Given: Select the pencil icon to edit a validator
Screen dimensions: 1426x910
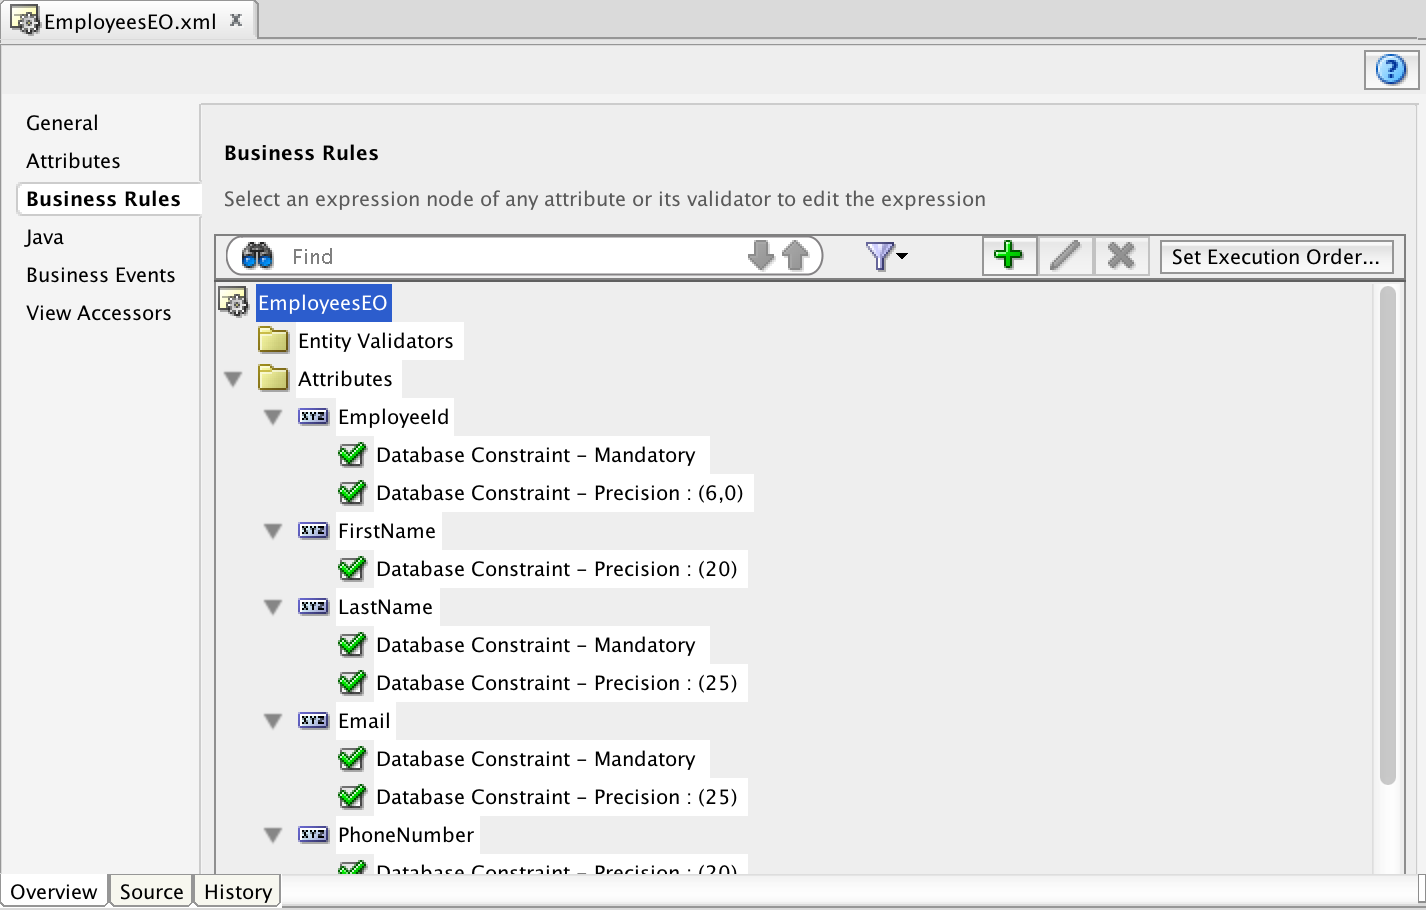Looking at the screenshot, I should point(1065,256).
